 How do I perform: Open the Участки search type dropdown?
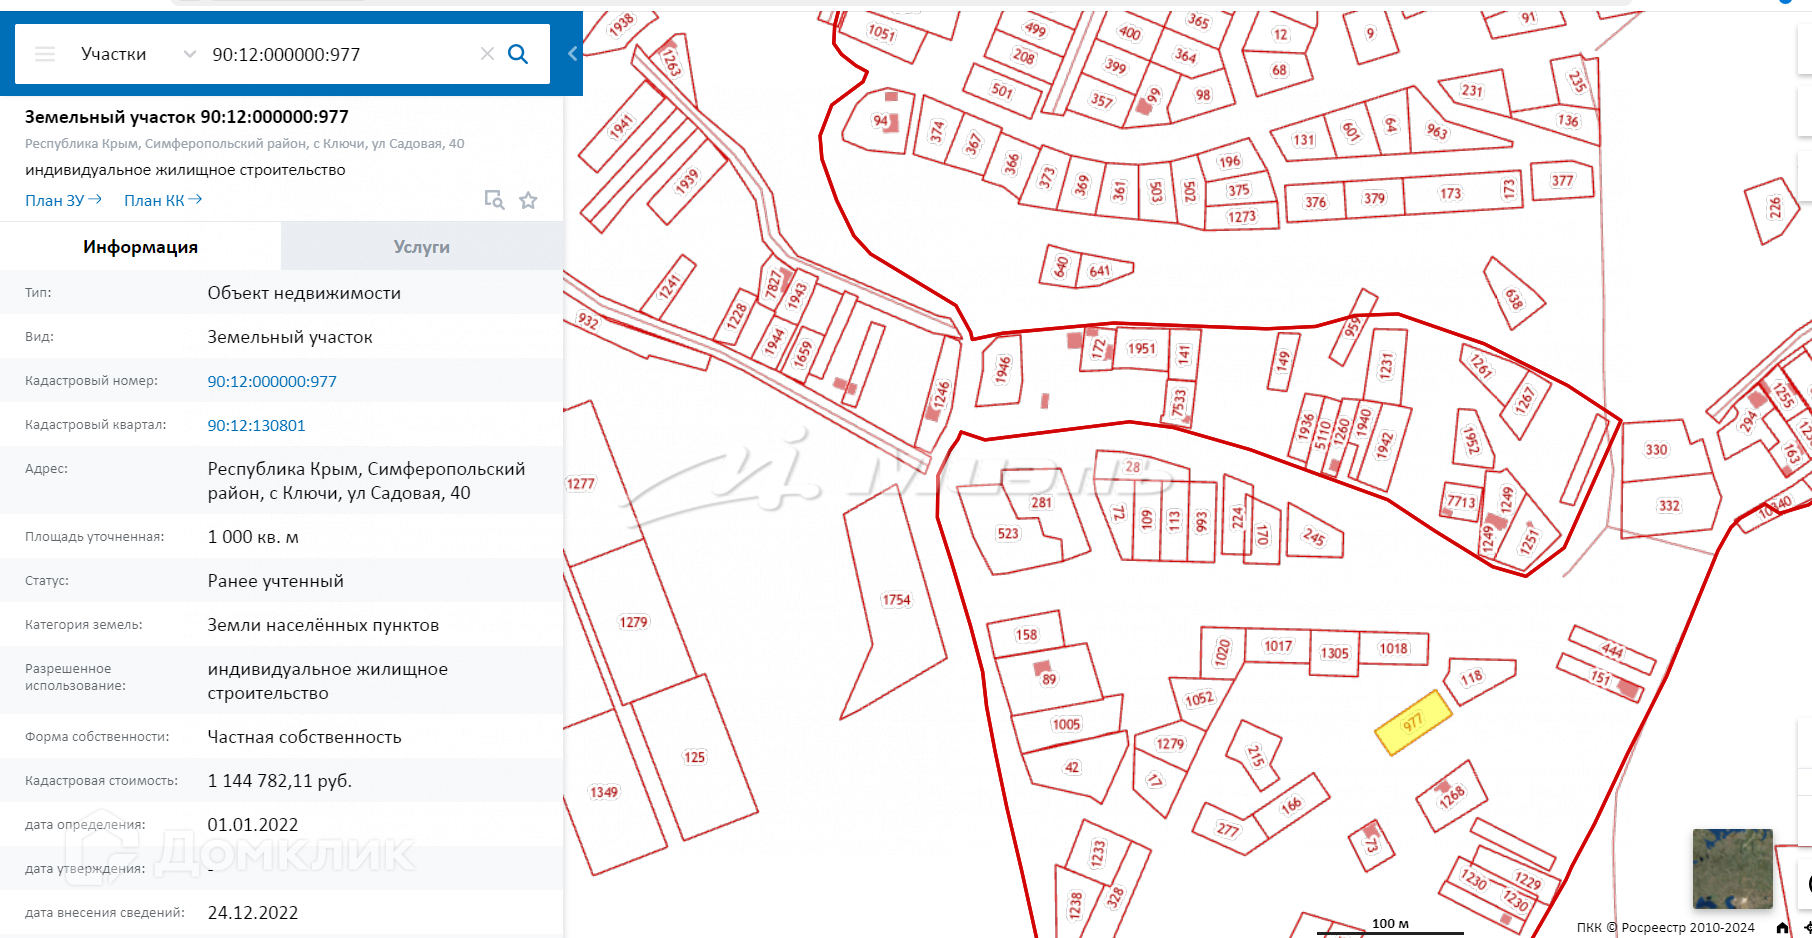tap(189, 54)
